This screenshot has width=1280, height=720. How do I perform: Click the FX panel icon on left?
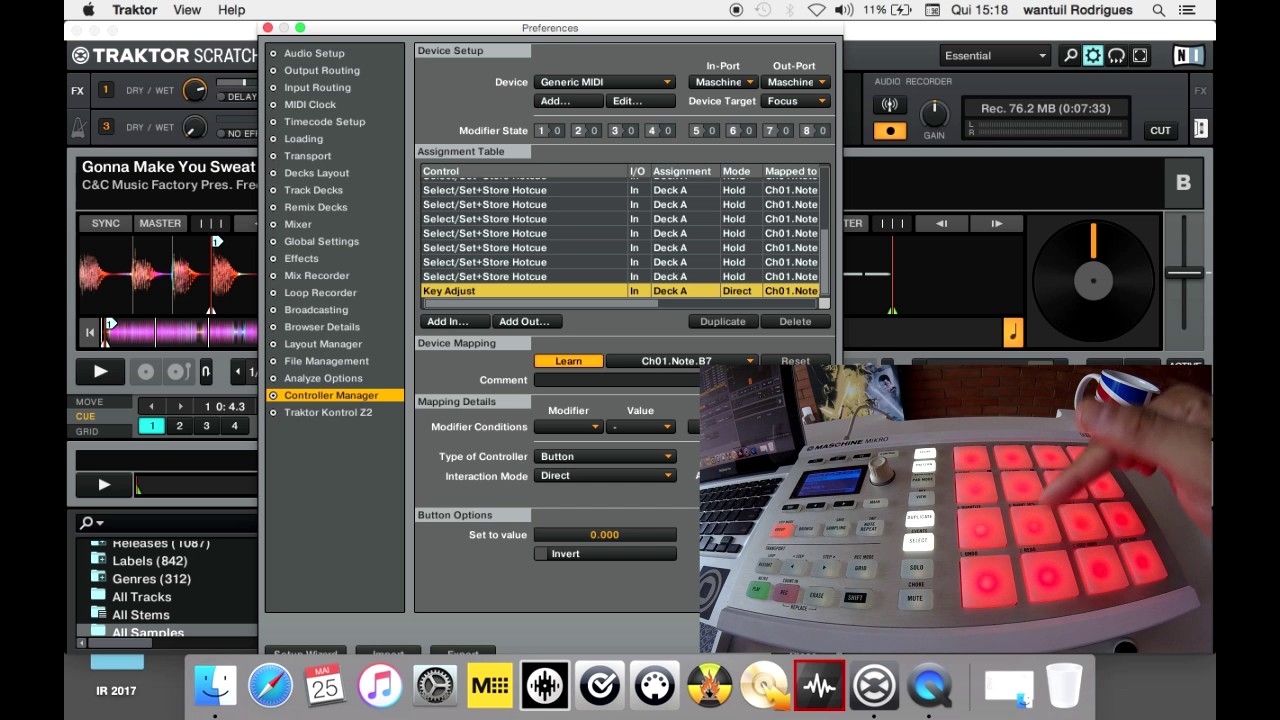tap(77, 91)
